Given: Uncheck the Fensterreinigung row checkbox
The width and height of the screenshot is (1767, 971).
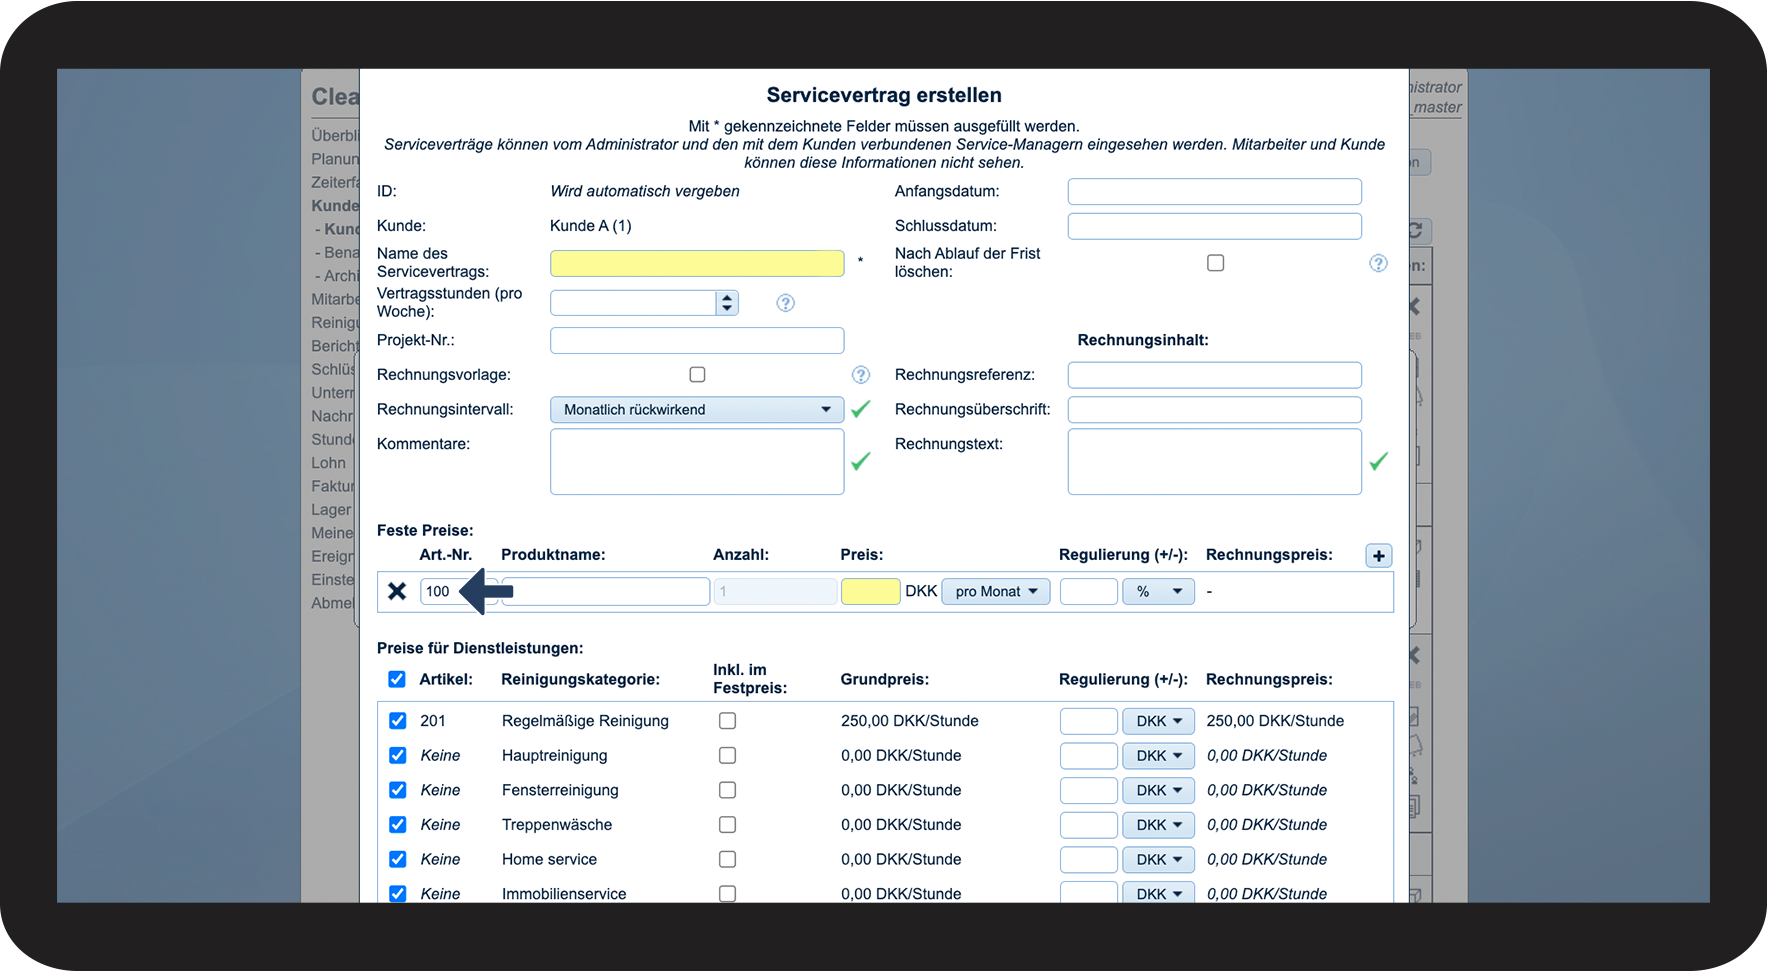Looking at the screenshot, I should [397, 790].
